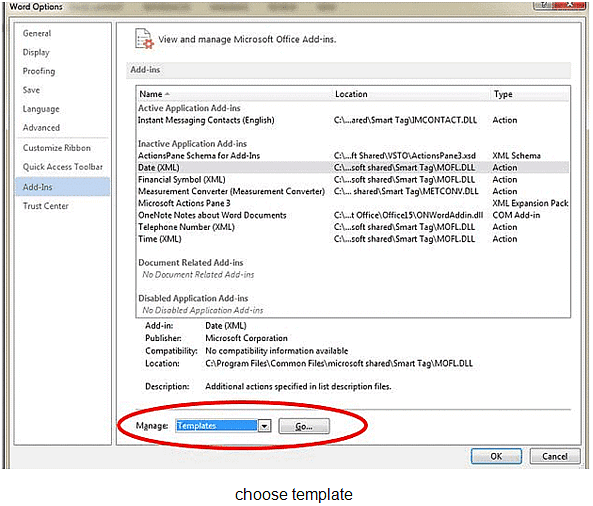Image resolution: width=593 pixels, height=506 pixels.
Task: Open the Manage dropdown arrow
Action: pos(264,426)
